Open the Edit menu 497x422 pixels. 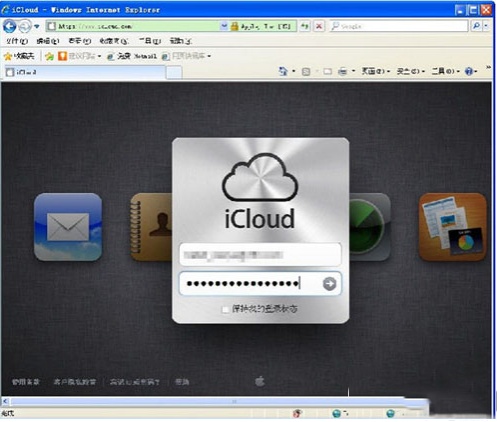point(48,41)
